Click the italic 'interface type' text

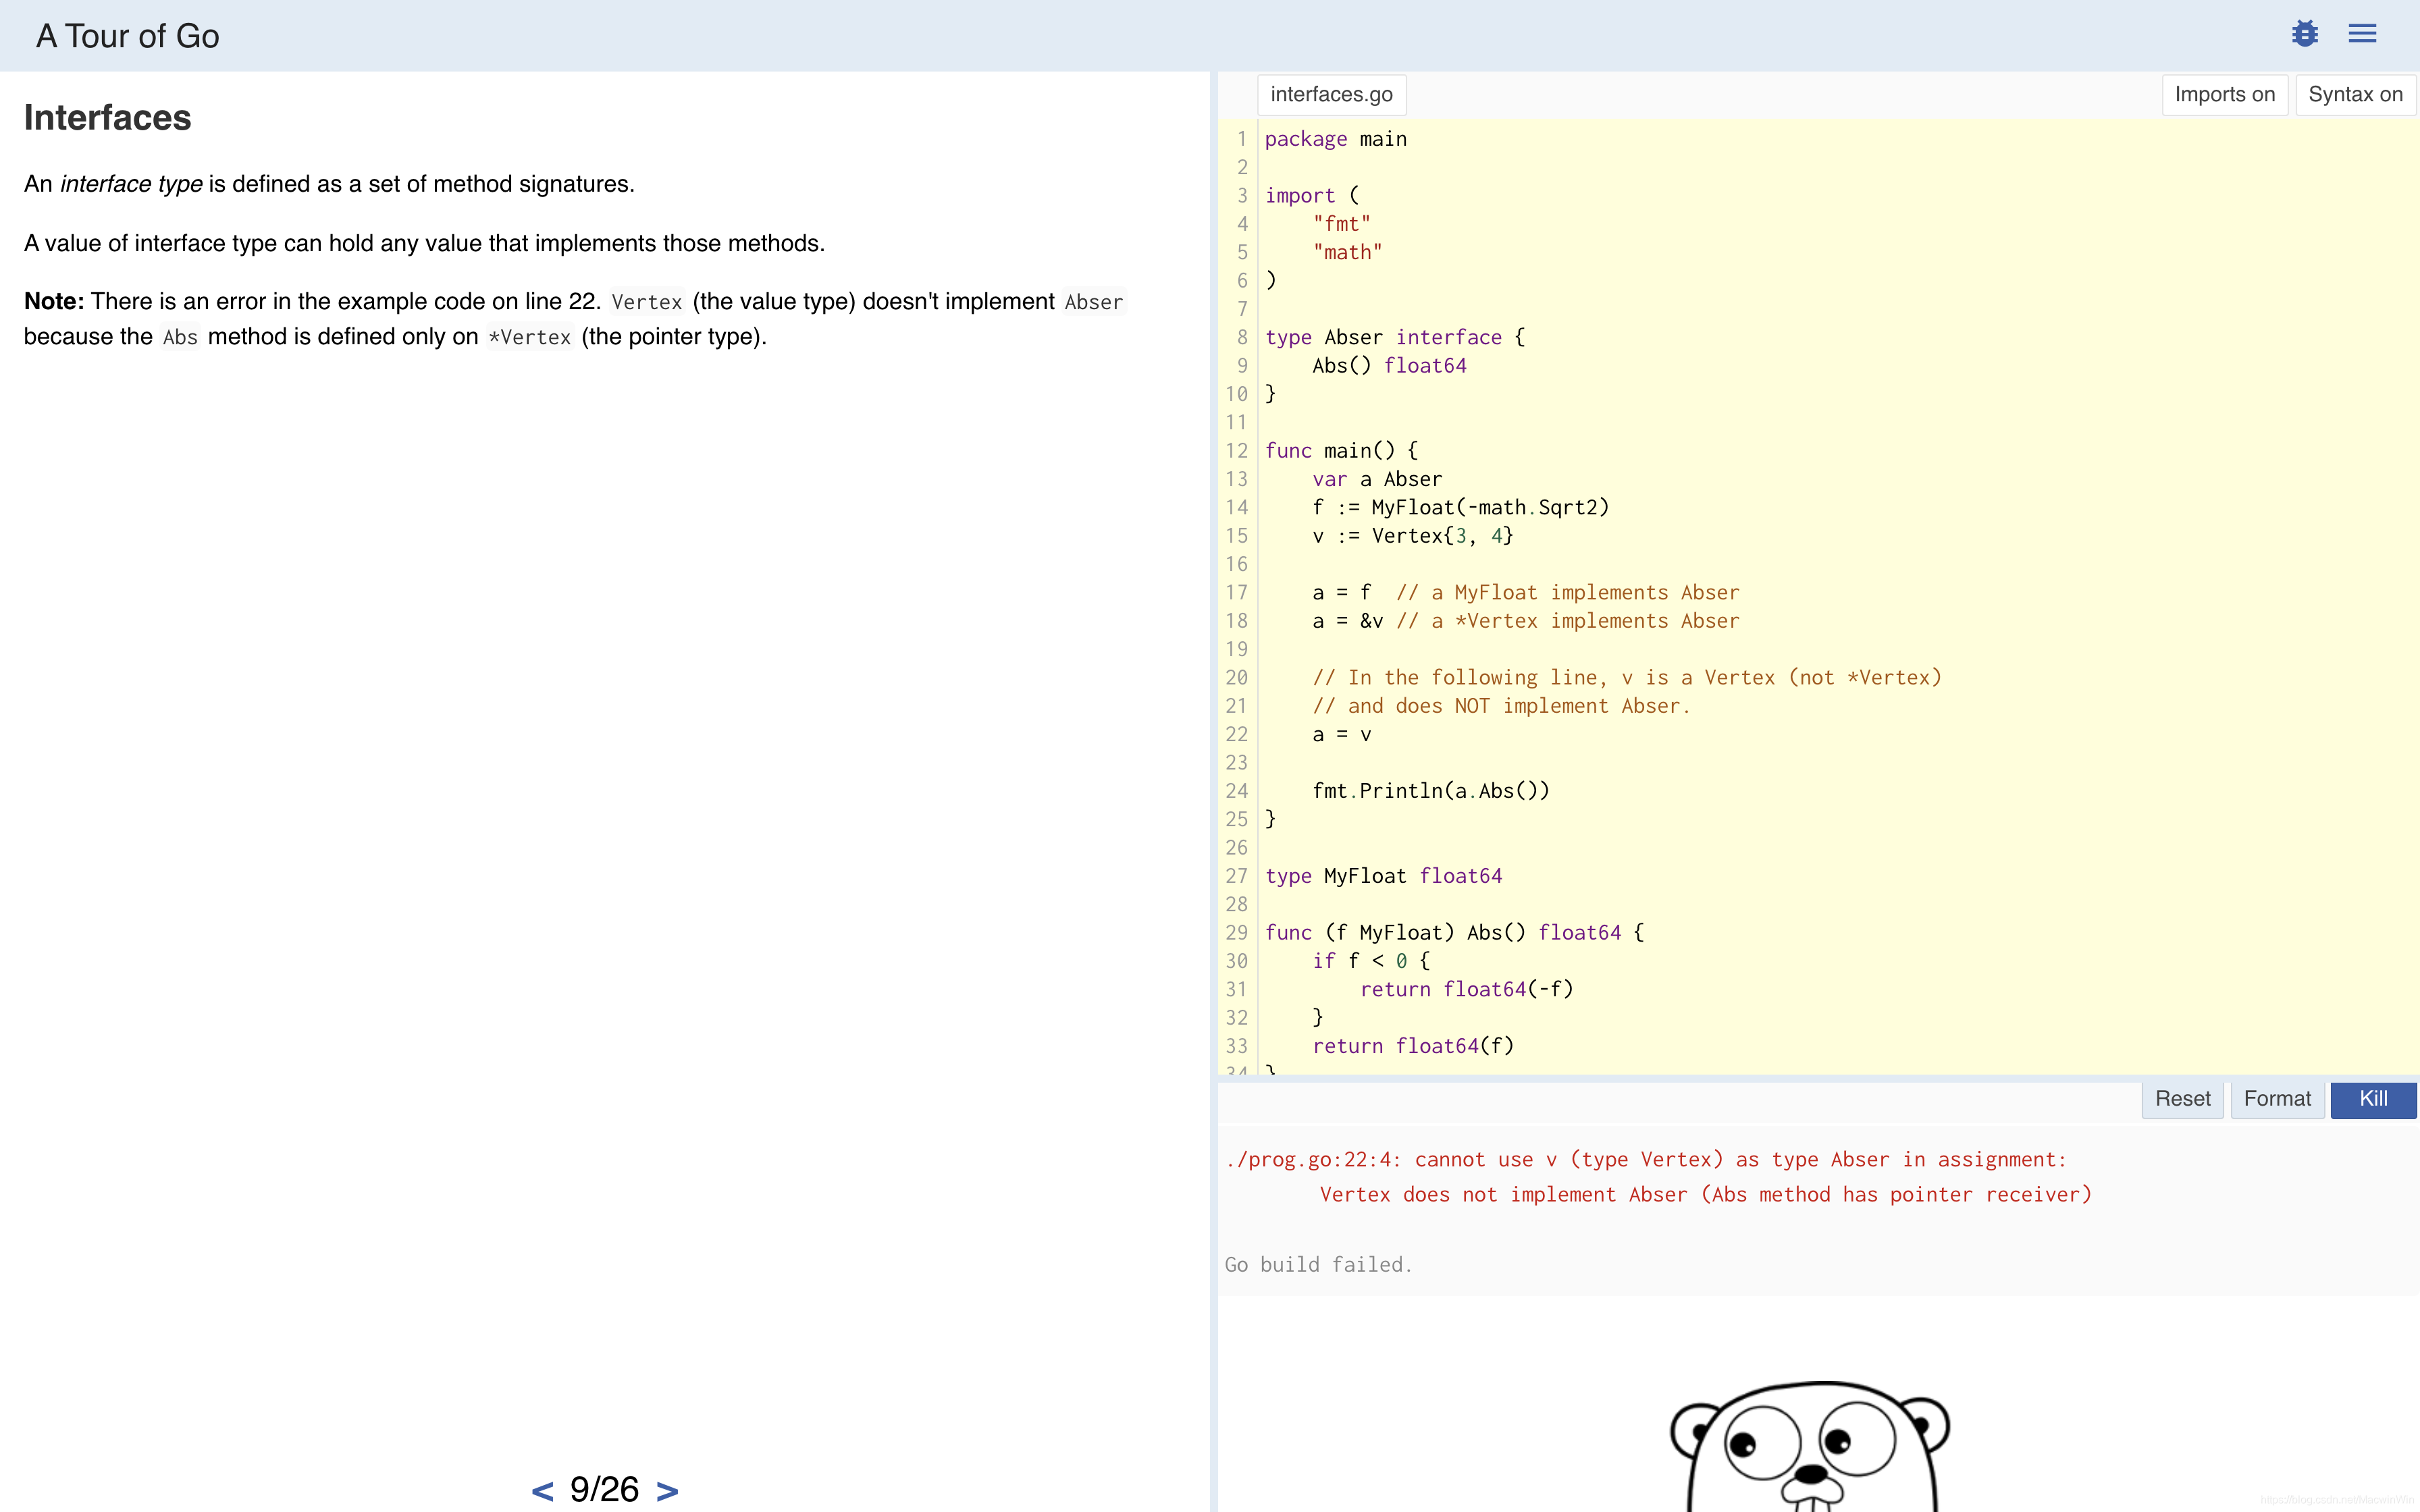pyautogui.click(x=131, y=184)
